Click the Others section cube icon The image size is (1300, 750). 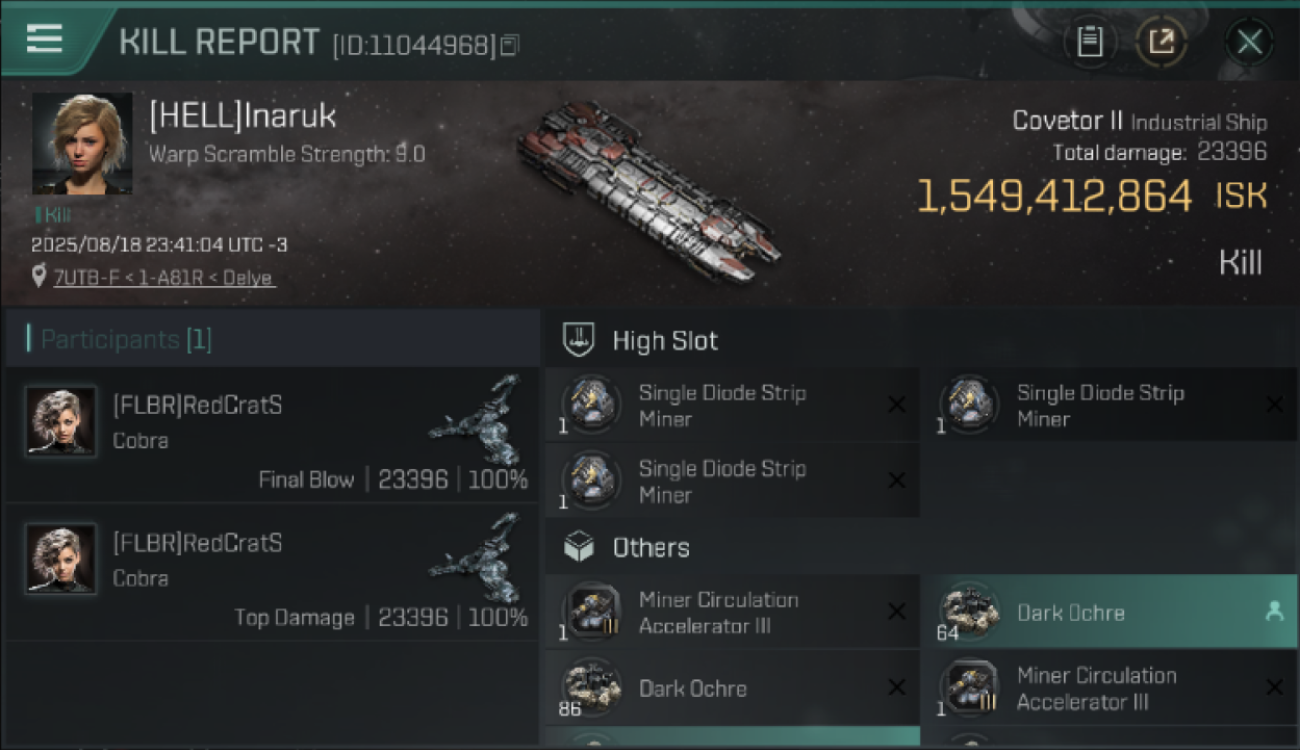[x=579, y=547]
